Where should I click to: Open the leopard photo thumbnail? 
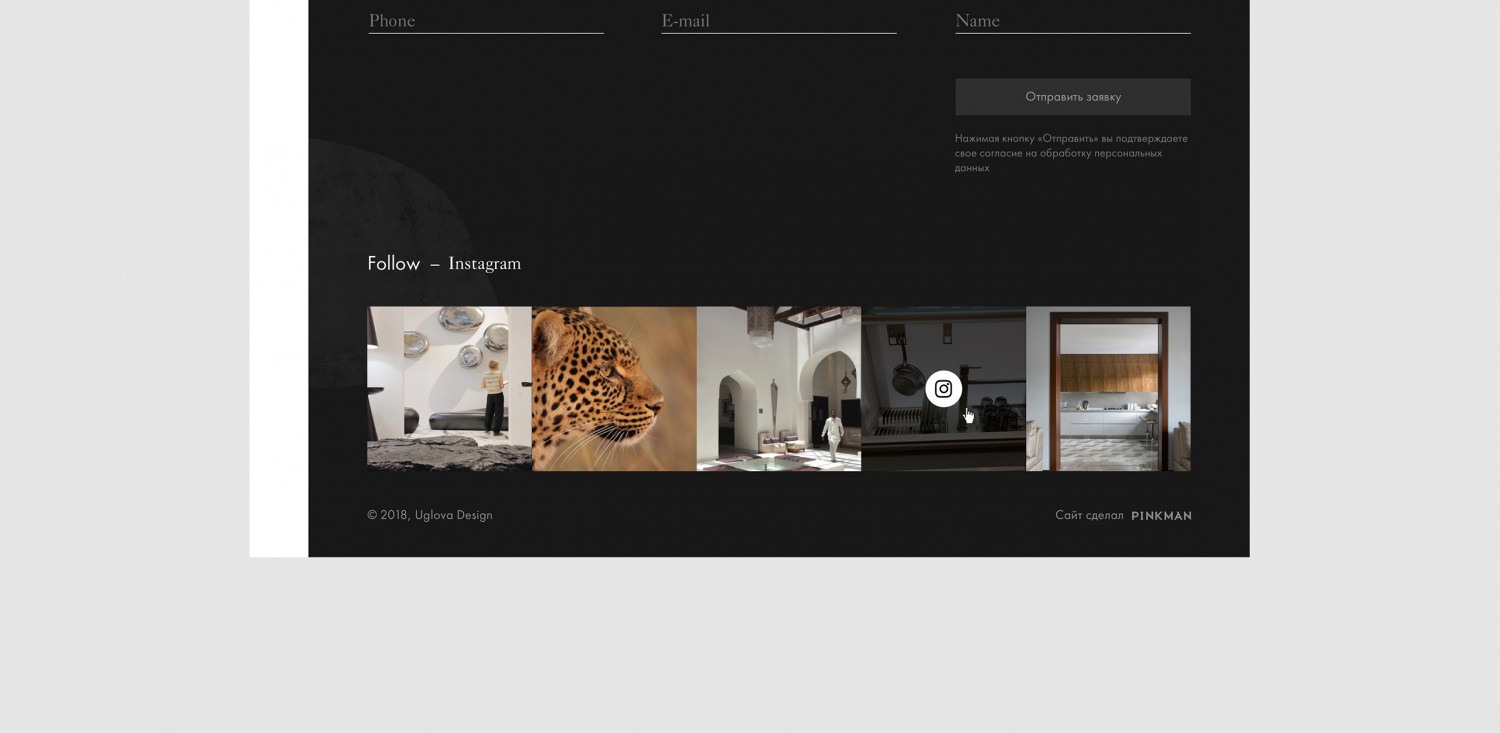(614, 388)
